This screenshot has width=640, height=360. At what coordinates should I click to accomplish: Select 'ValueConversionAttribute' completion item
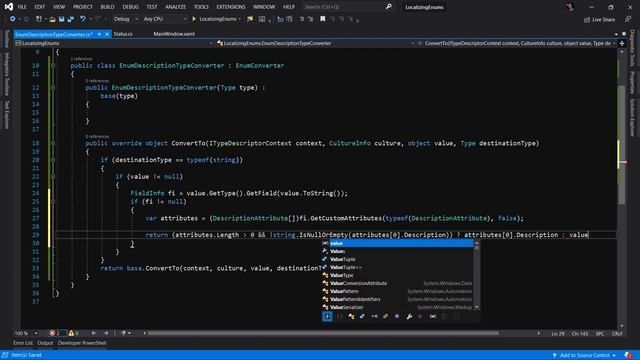[398, 283]
